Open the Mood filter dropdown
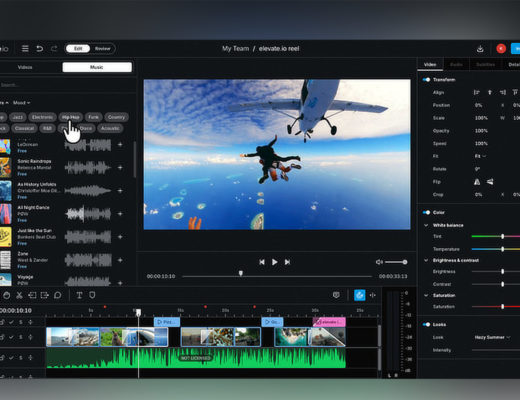520x400 pixels. point(22,103)
